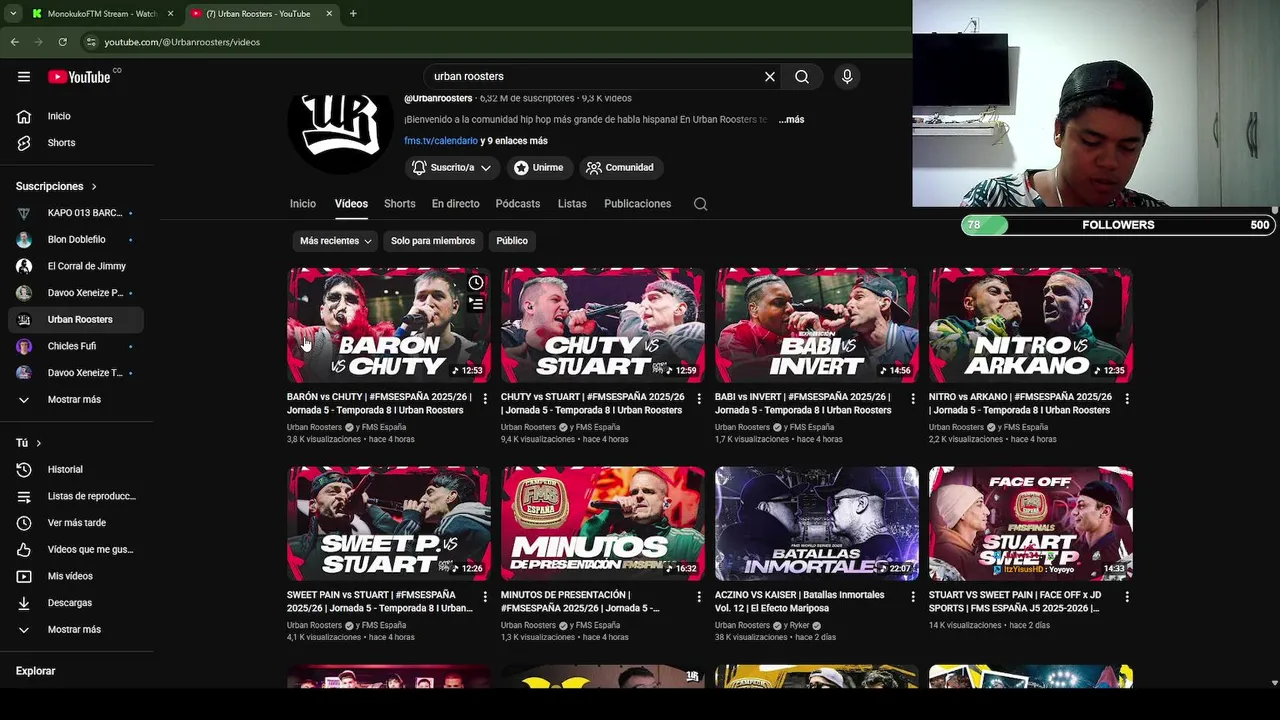The image size is (1280, 720).
Task: Open the browser tab list dropdown
Action: [x=13, y=14]
